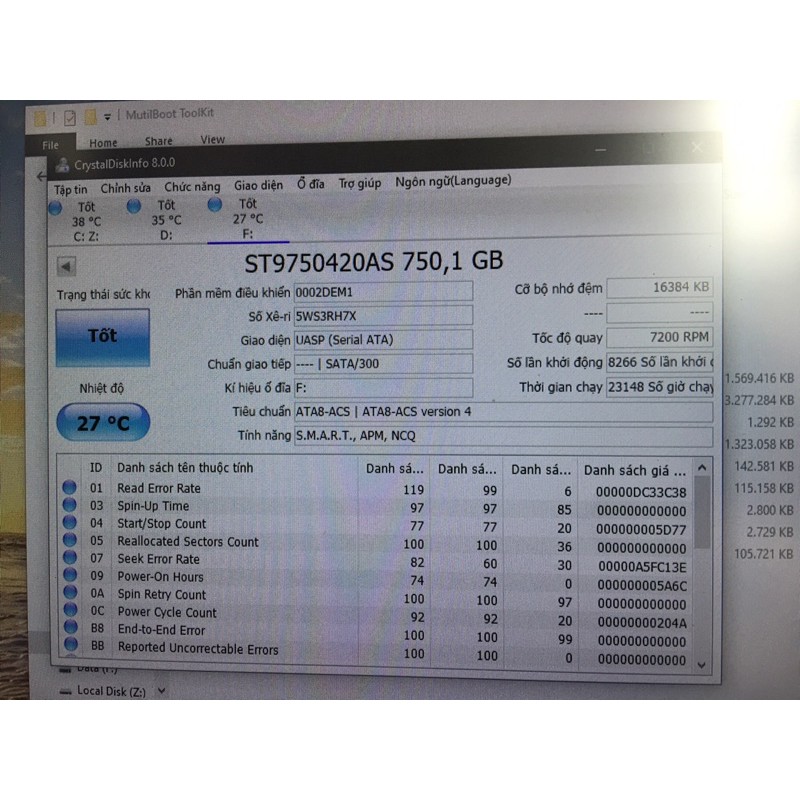Click the ID column header
Image resolution: width=800 pixels, height=800 pixels.
(96, 467)
